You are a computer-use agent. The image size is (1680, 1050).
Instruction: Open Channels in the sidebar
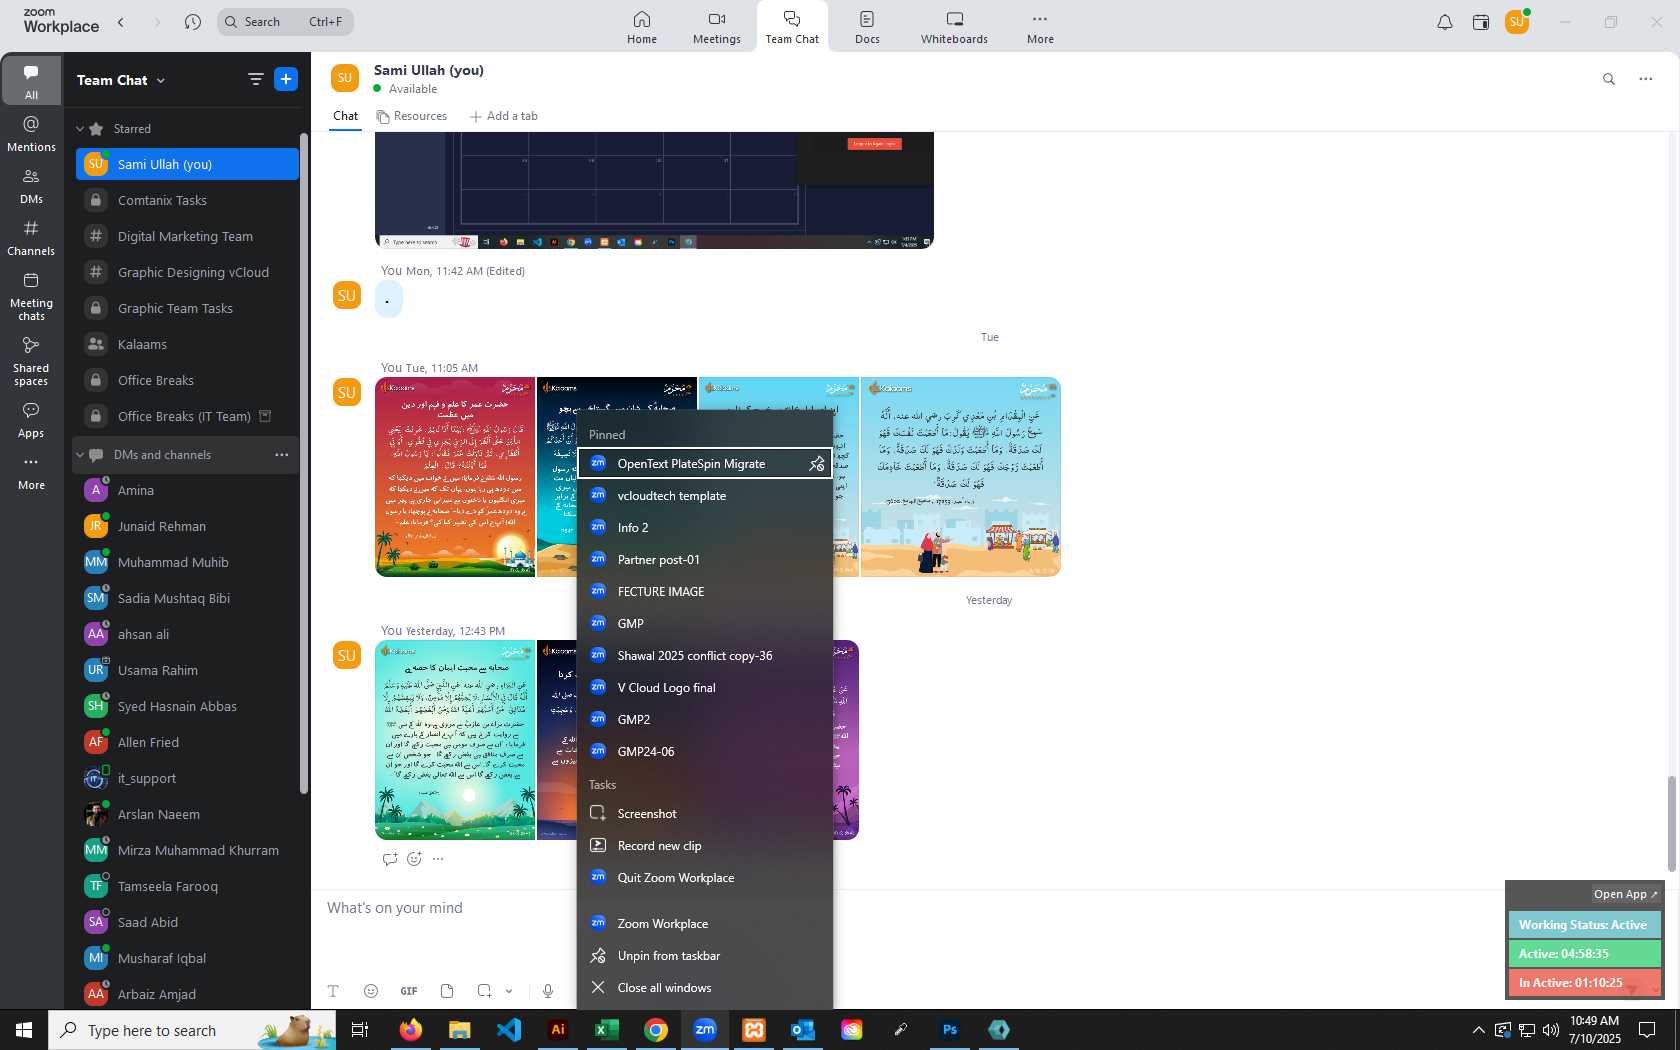(x=31, y=238)
